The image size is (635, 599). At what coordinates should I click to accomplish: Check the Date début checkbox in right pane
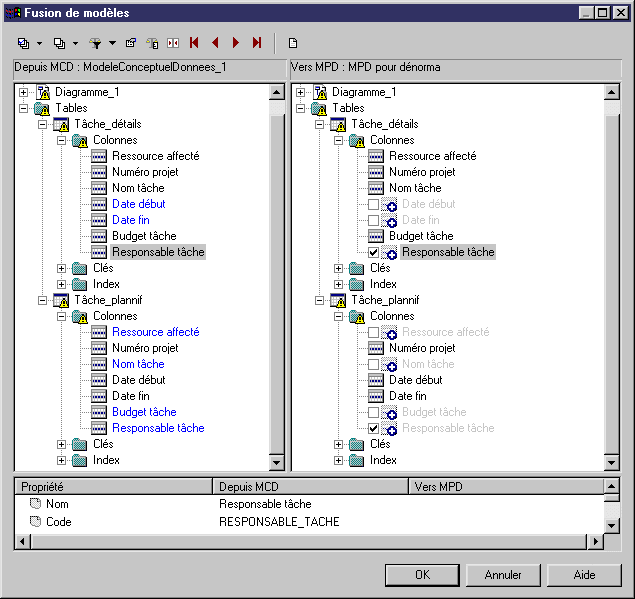[373, 204]
